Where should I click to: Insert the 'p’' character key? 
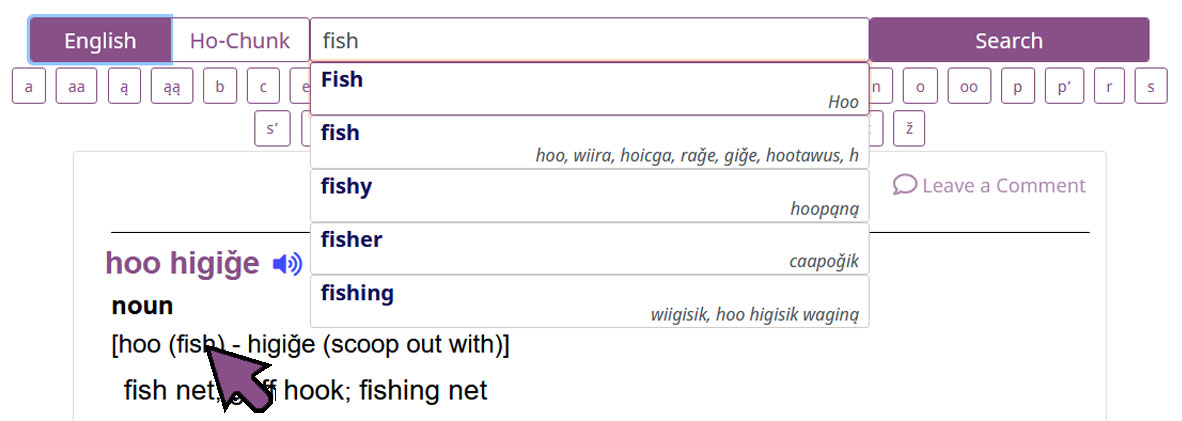(1063, 87)
